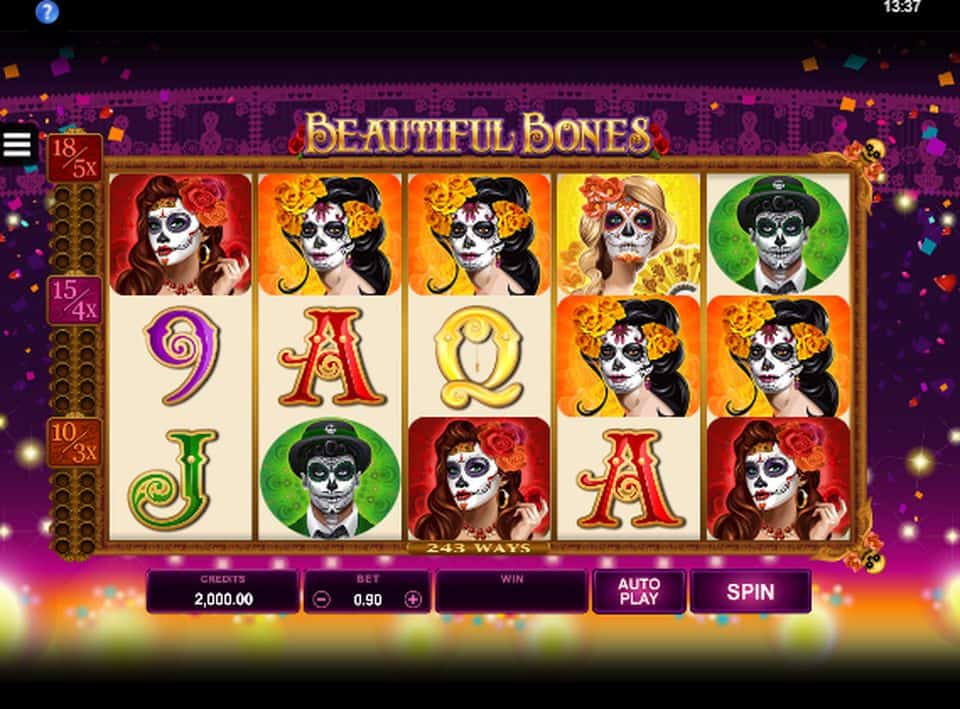960x709 pixels.
Task: Click the Credits balance display
Action: tap(223, 591)
